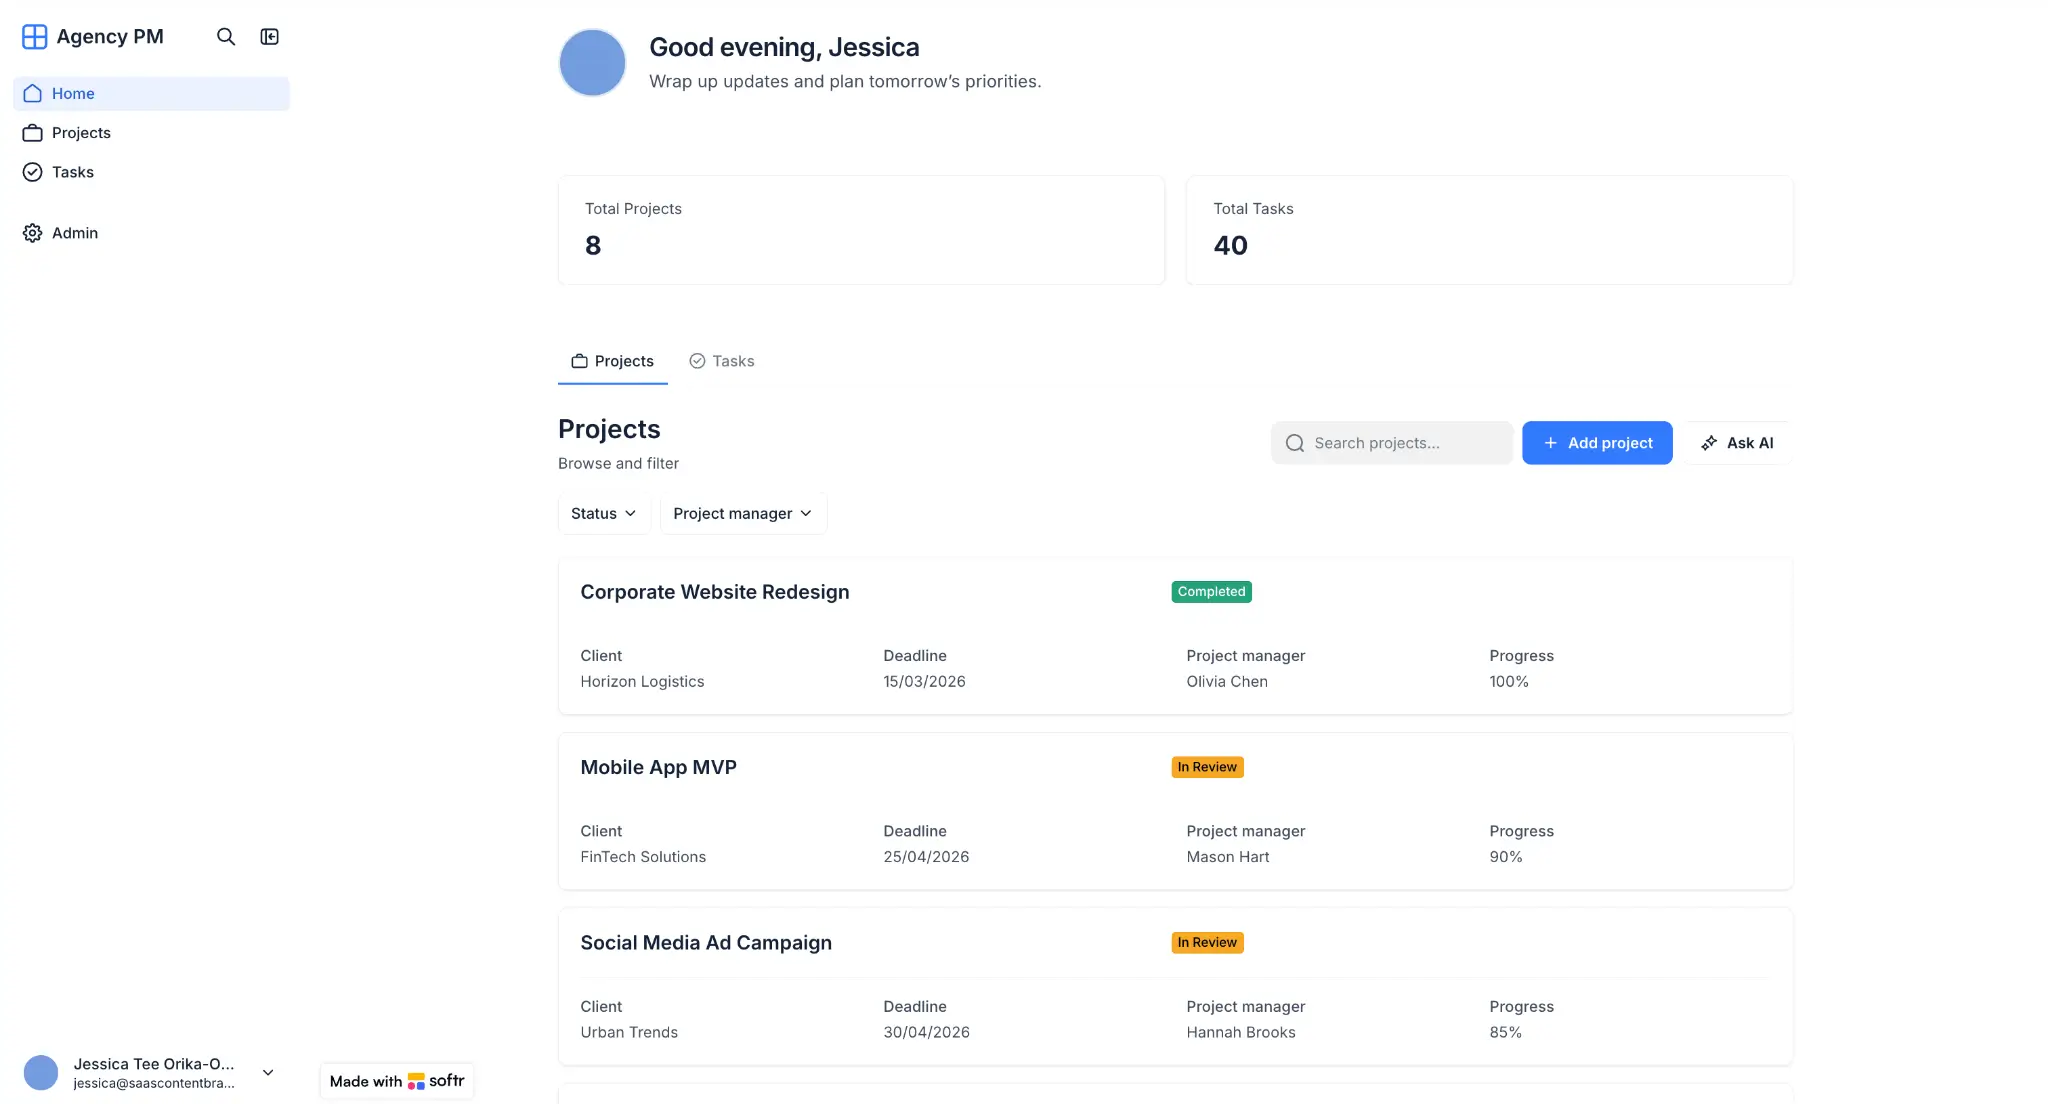This screenshot has height=1104, width=2048.
Task: Open Tasks from the sidebar
Action: click(x=72, y=171)
